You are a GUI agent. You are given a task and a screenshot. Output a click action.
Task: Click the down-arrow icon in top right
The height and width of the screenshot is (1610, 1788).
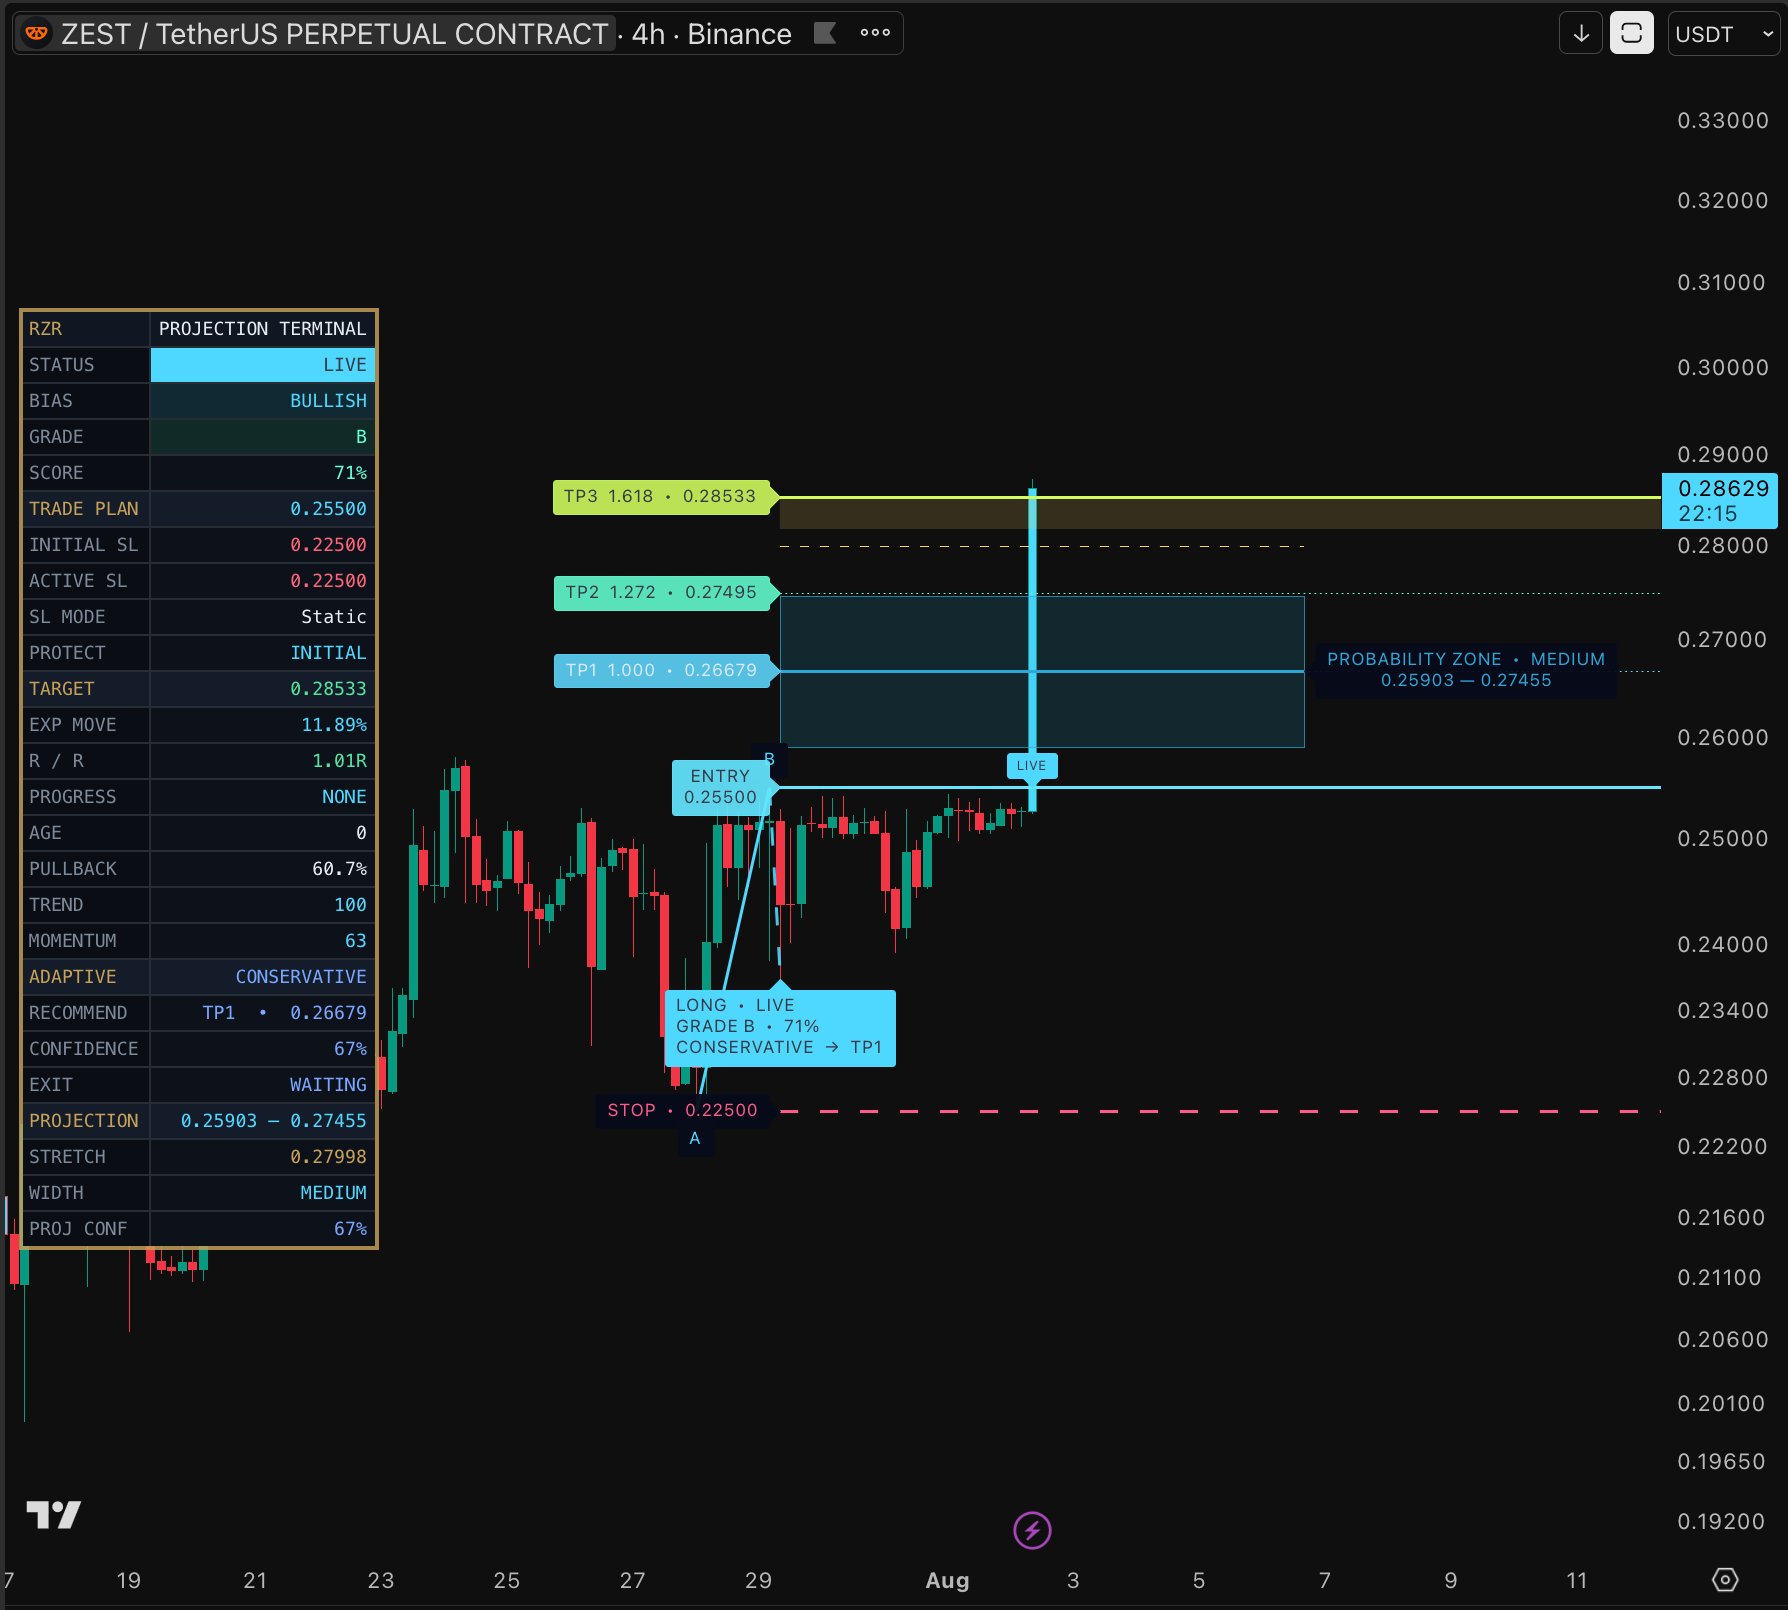pyautogui.click(x=1581, y=33)
